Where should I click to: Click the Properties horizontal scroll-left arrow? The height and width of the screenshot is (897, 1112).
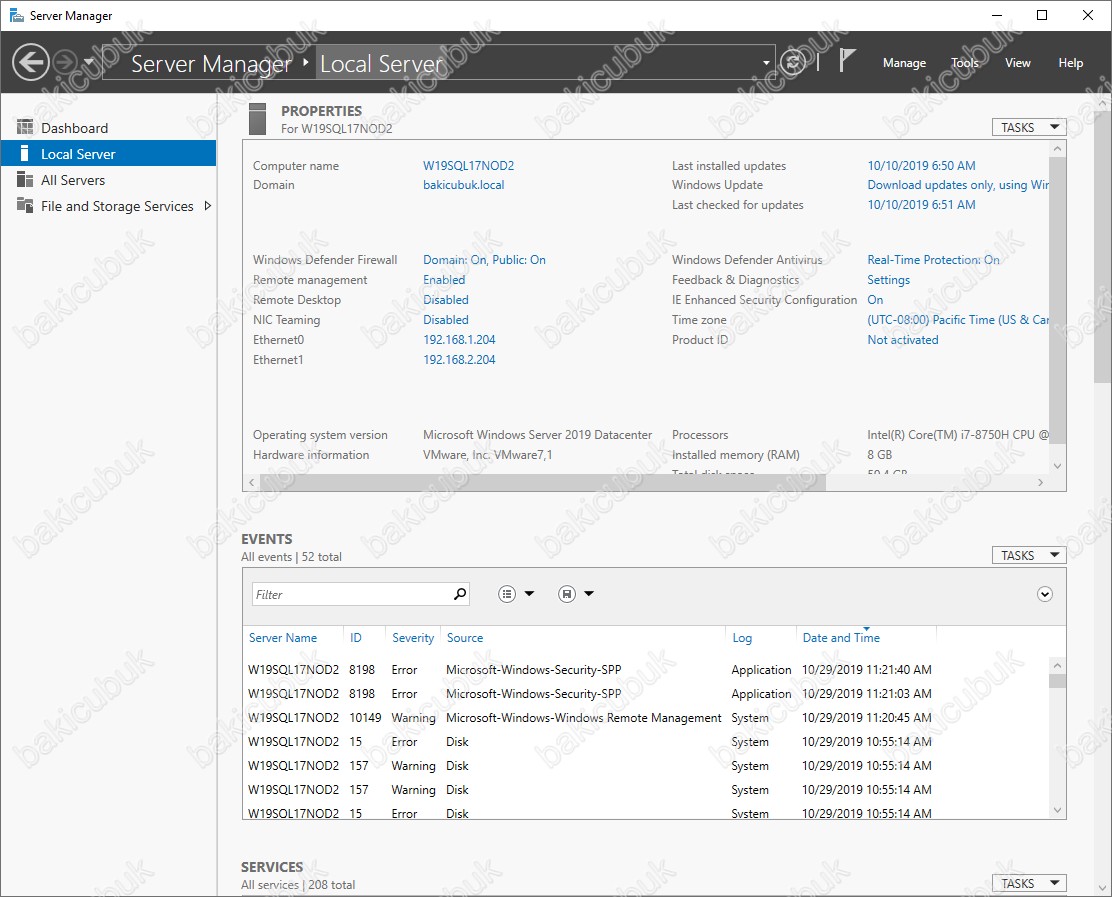[252, 482]
